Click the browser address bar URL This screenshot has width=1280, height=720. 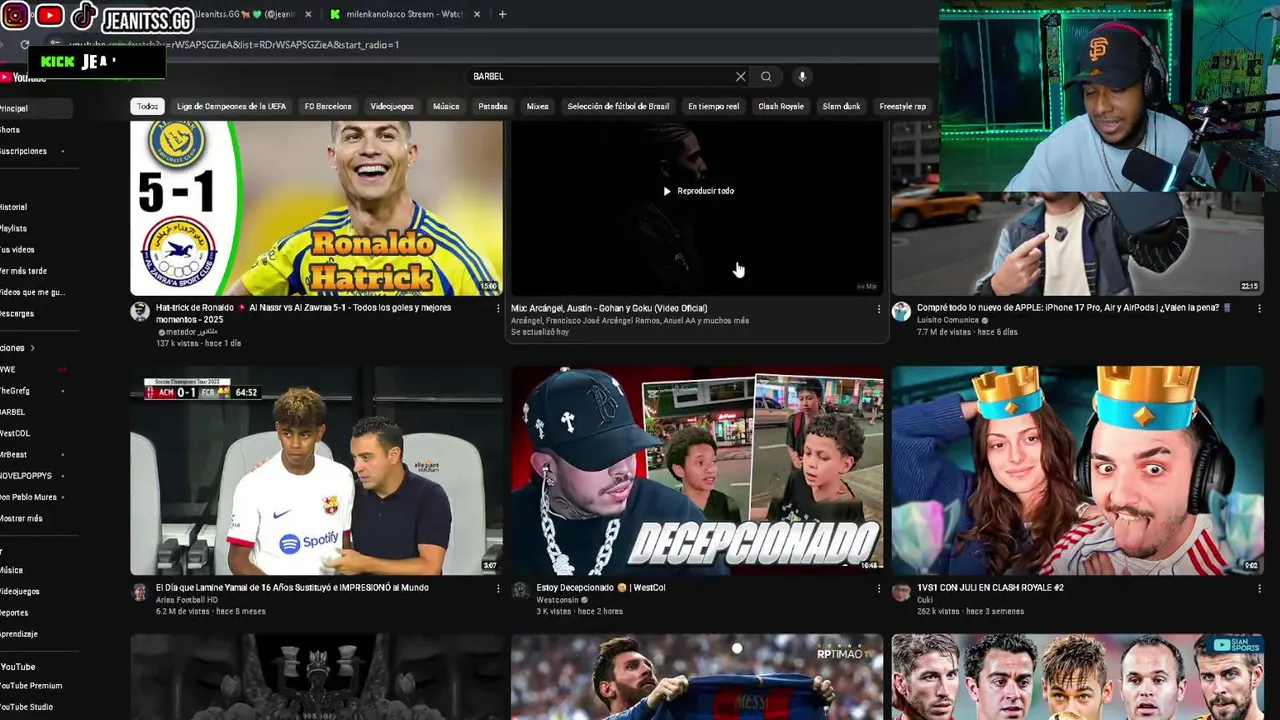pyautogui.click(x=233, y=45)
